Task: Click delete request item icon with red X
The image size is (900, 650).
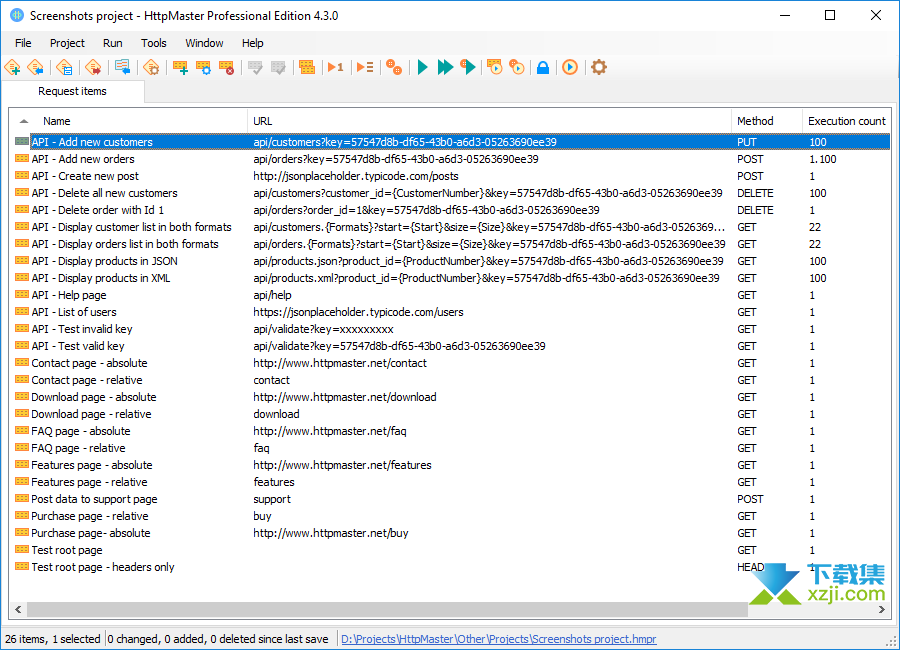Action: pos(226,67)
